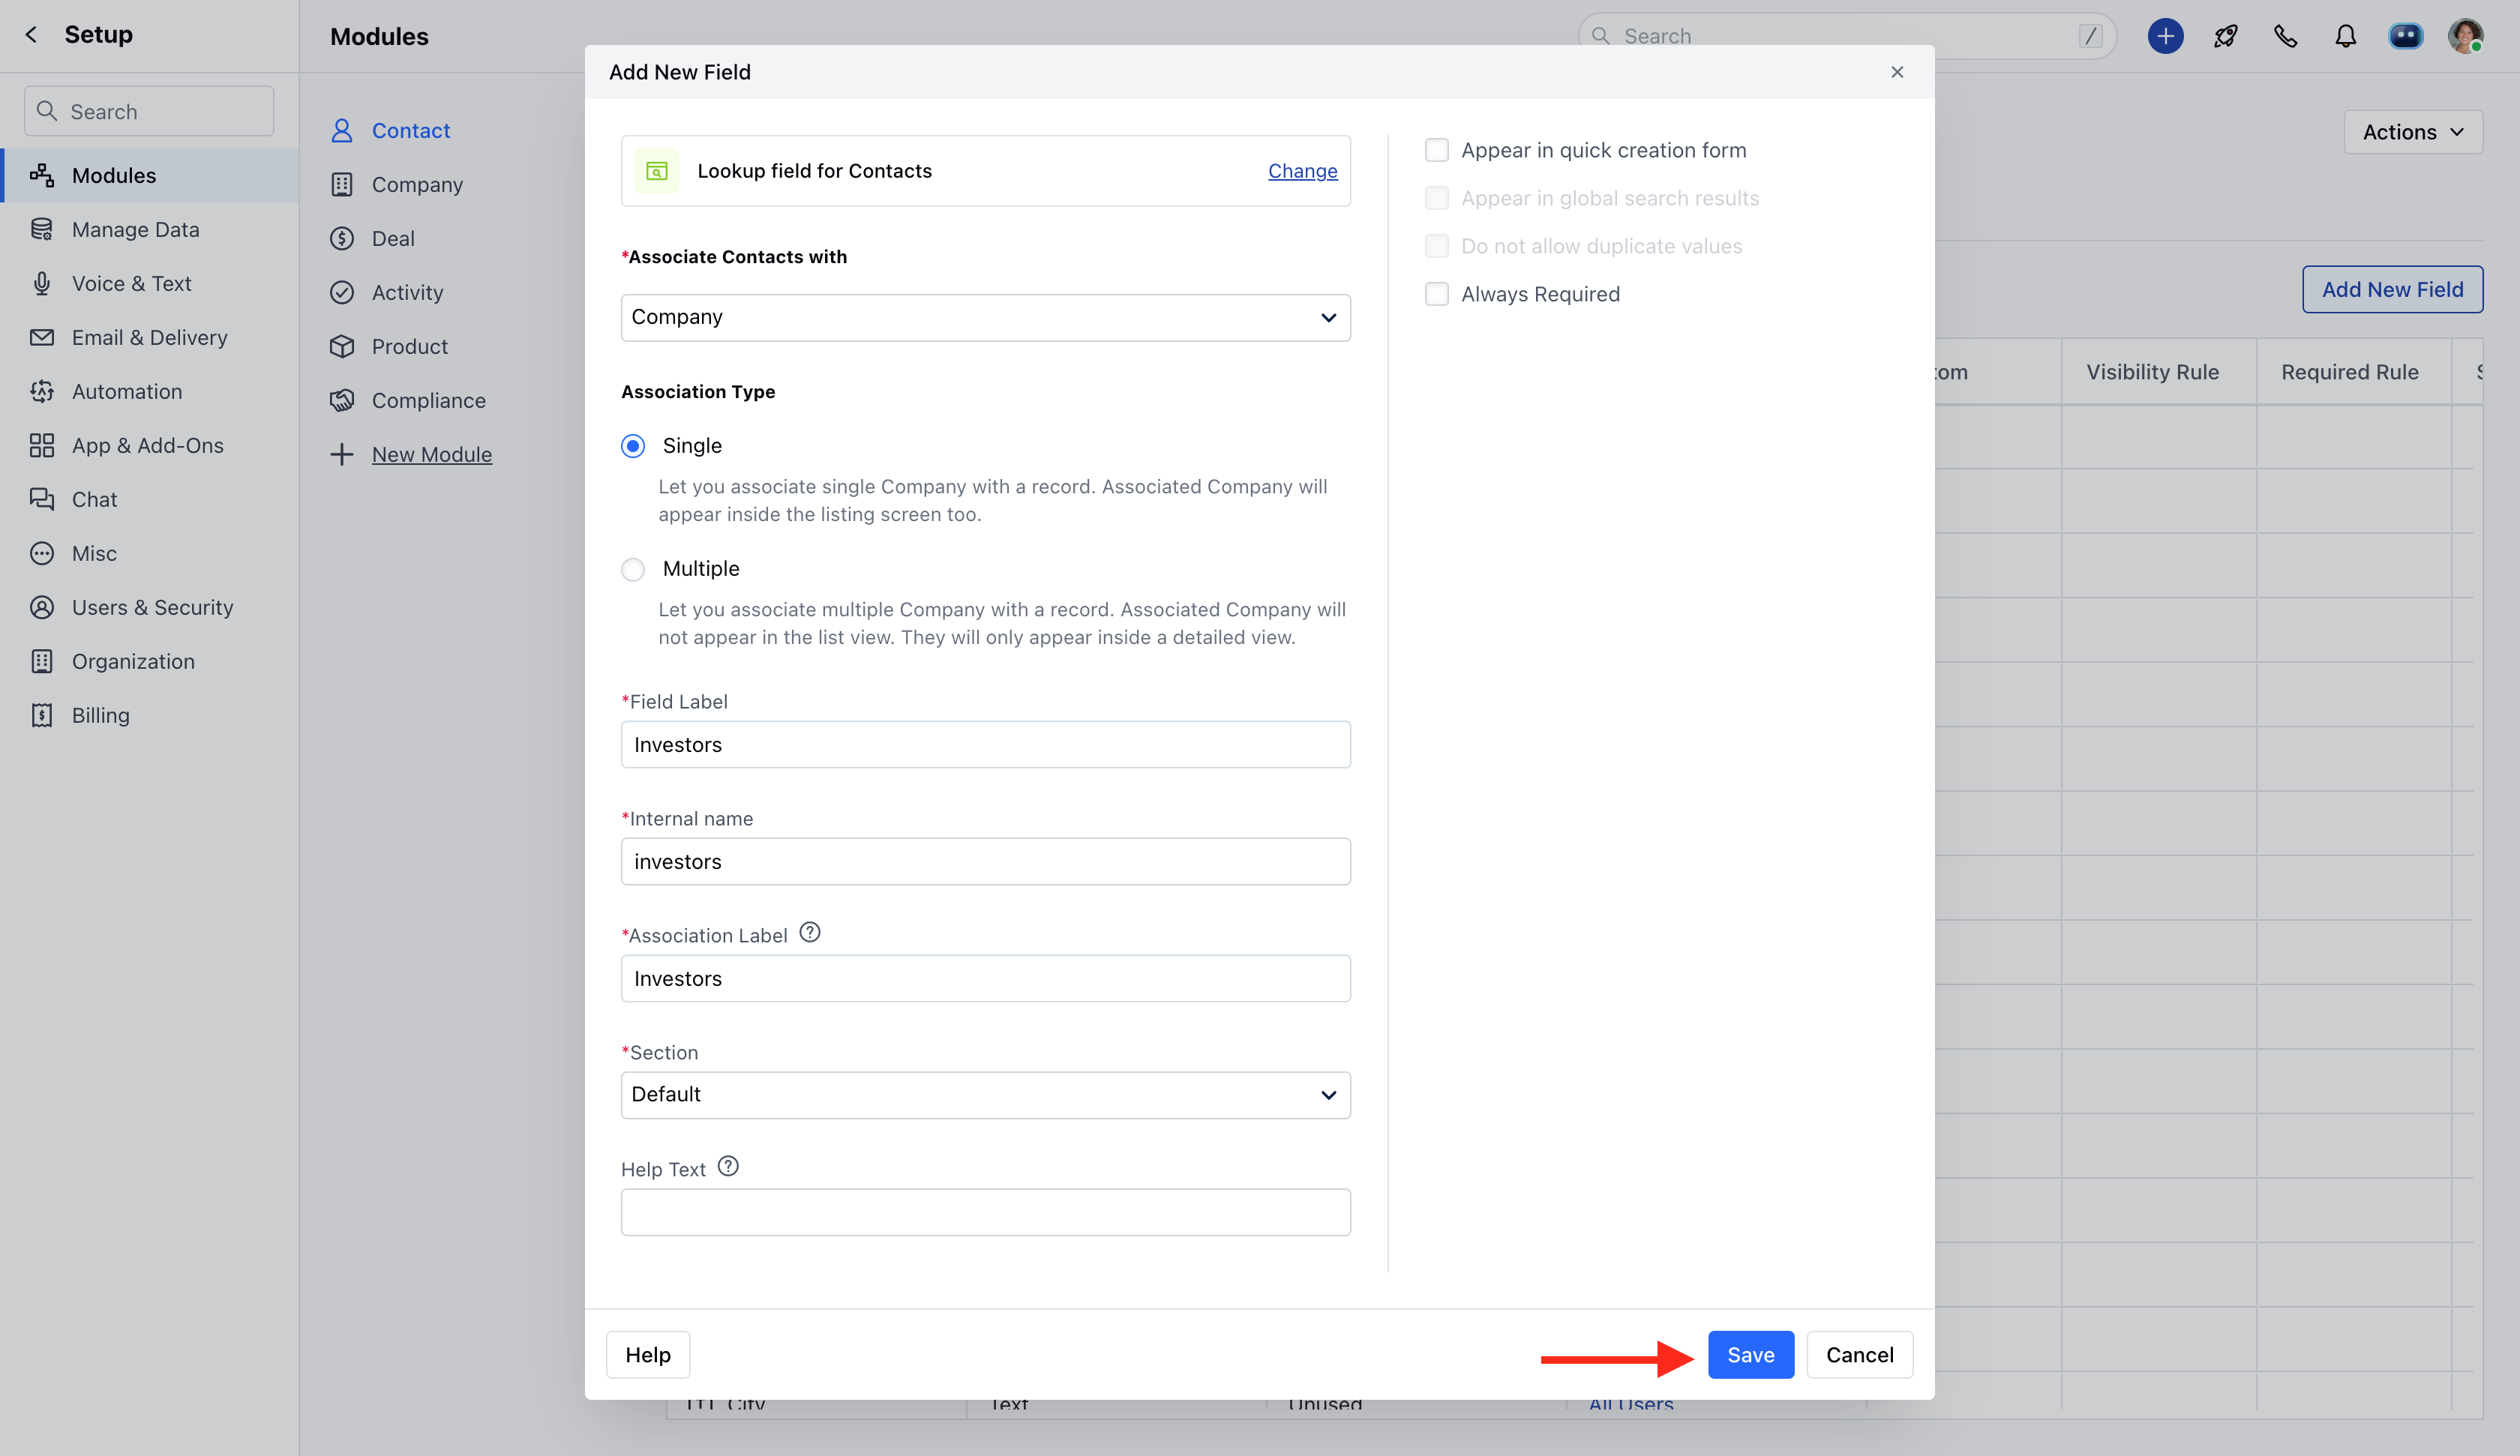Select the Multiple association type radio
This screenshot has width=2520, height=1456.
pos(633,569)
